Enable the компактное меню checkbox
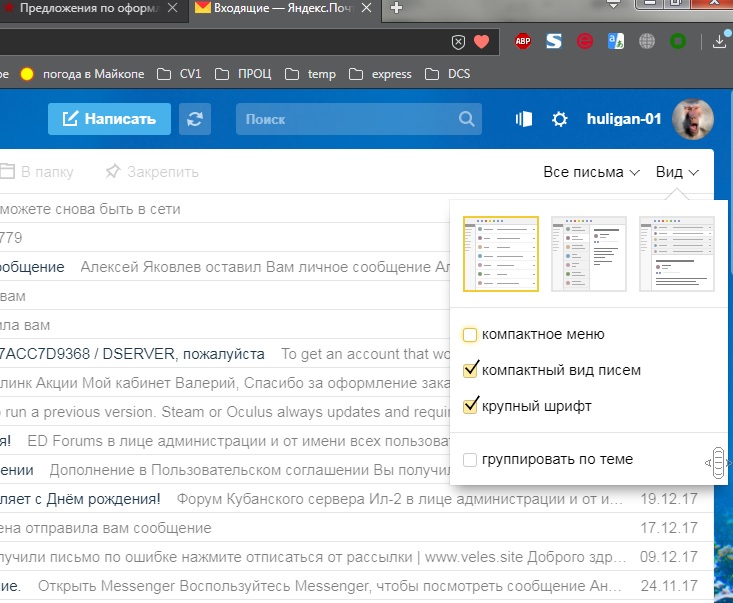The image size is (733, 603). (470, 335)
